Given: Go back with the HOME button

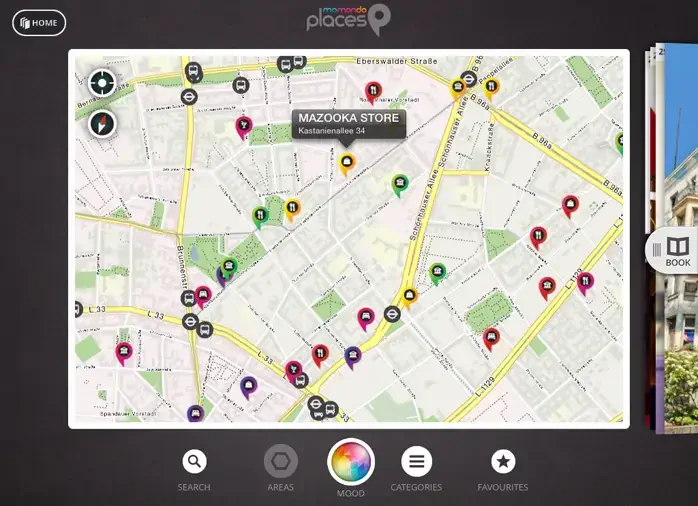Looking at the screenshot, I should 39,23.
